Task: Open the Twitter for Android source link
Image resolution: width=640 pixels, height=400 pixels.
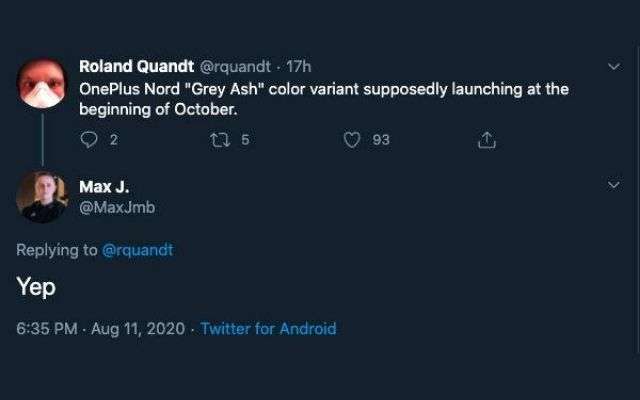Action: [268, 328]
